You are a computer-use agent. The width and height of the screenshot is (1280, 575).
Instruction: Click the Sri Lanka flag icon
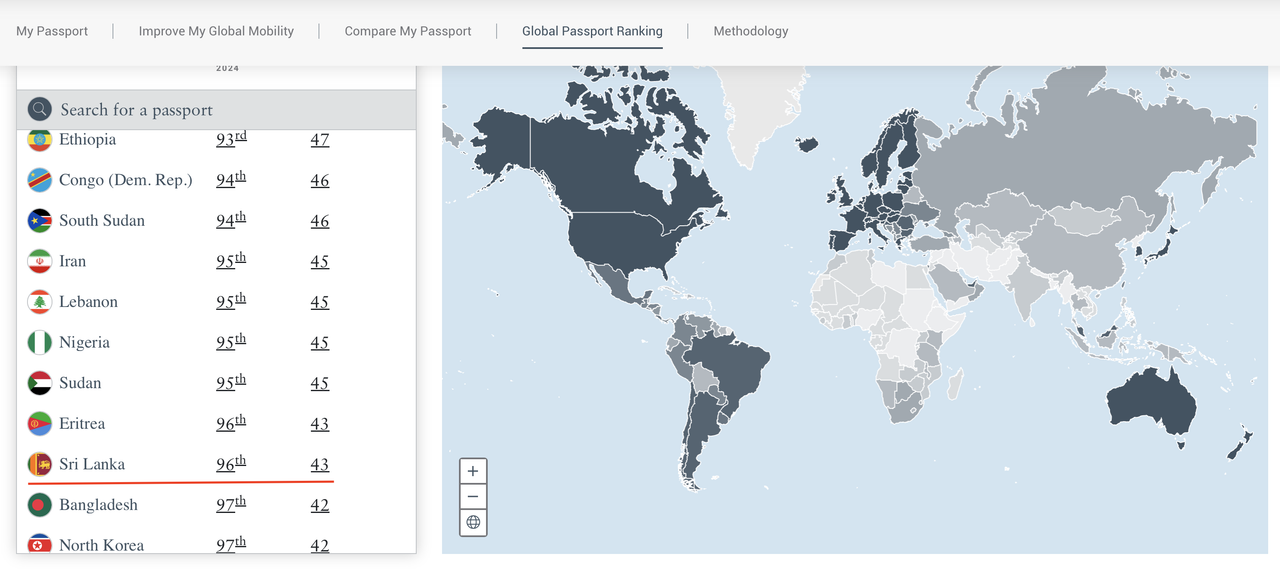point(40,464)
